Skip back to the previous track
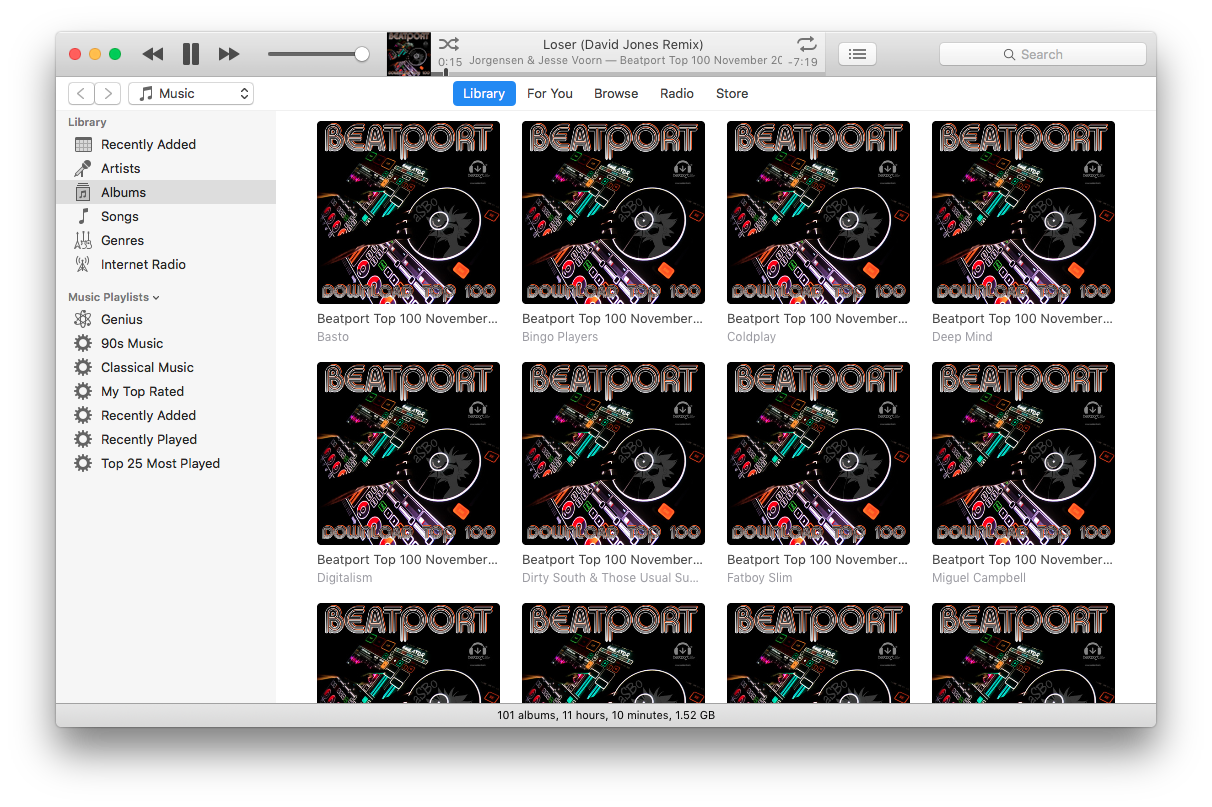Image resolution: width=1212 pixels, height=807 pixels. 152,54
